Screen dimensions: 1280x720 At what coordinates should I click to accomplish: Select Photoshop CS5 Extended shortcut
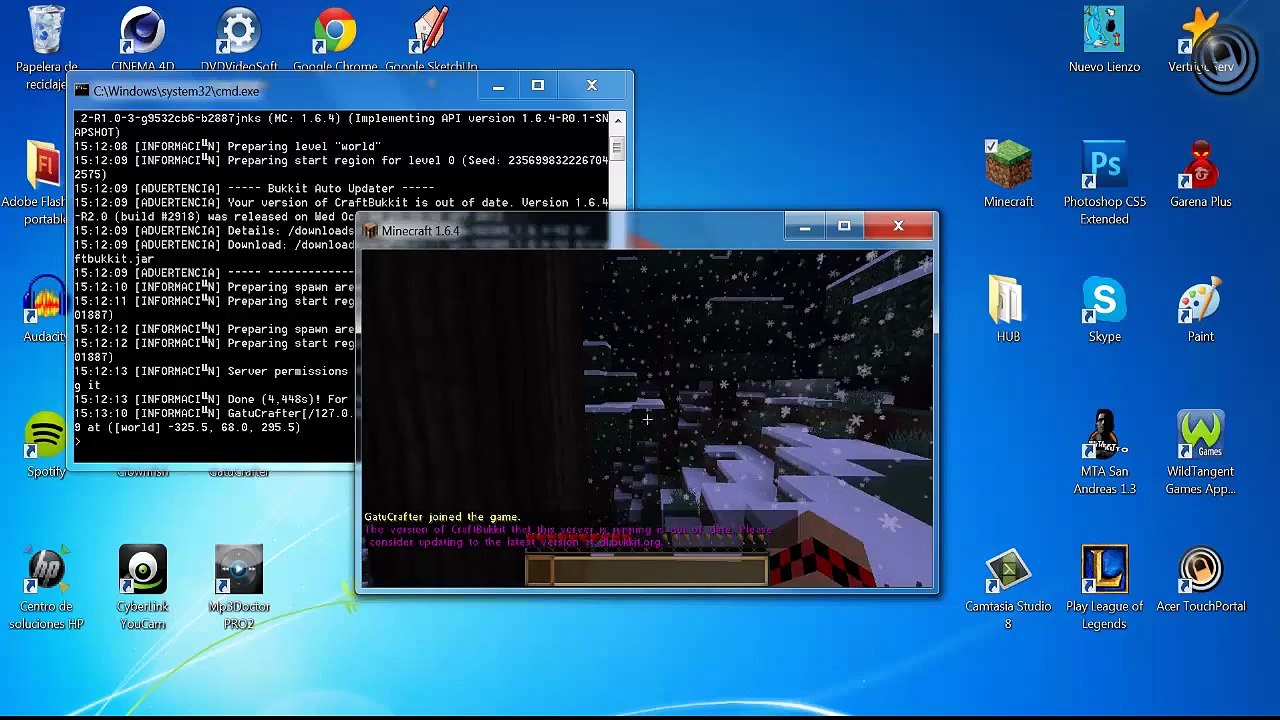click(x=1104, y=165)
